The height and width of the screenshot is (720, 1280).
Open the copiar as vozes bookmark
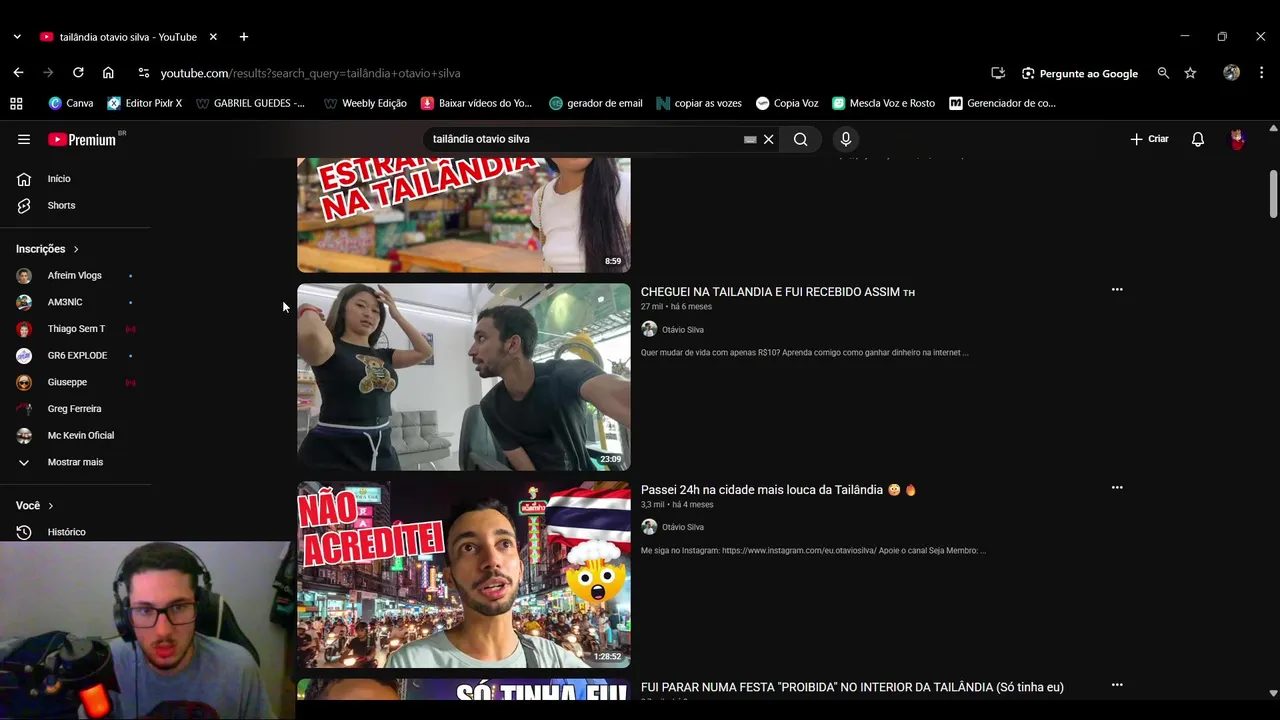pos(699,103)
